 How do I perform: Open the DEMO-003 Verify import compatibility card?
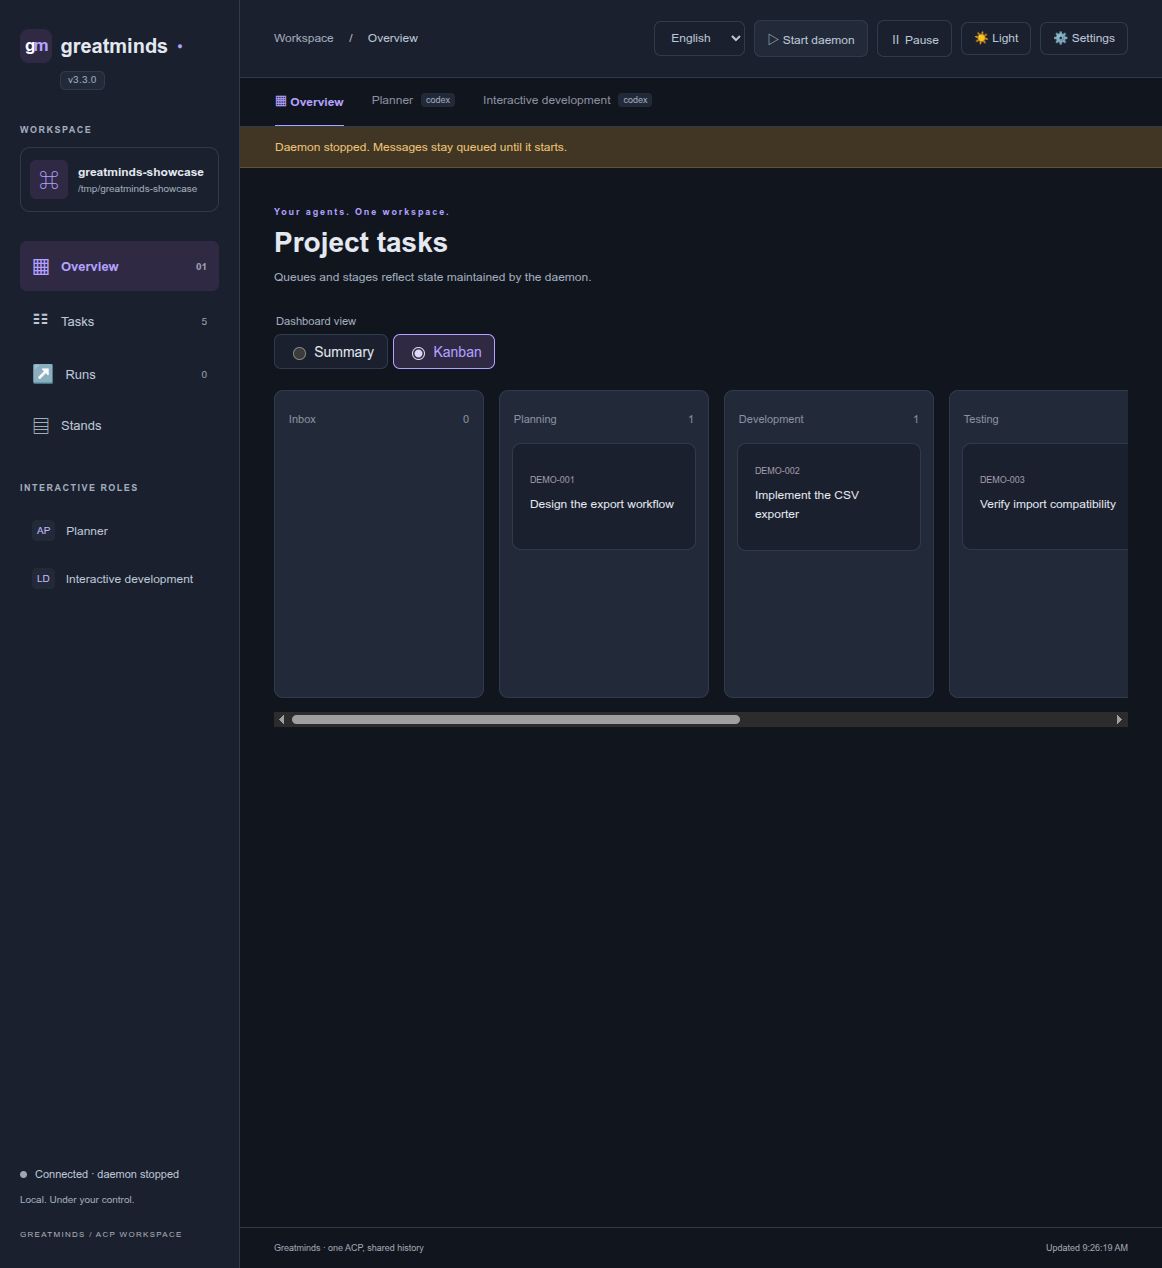point(1045,496)
